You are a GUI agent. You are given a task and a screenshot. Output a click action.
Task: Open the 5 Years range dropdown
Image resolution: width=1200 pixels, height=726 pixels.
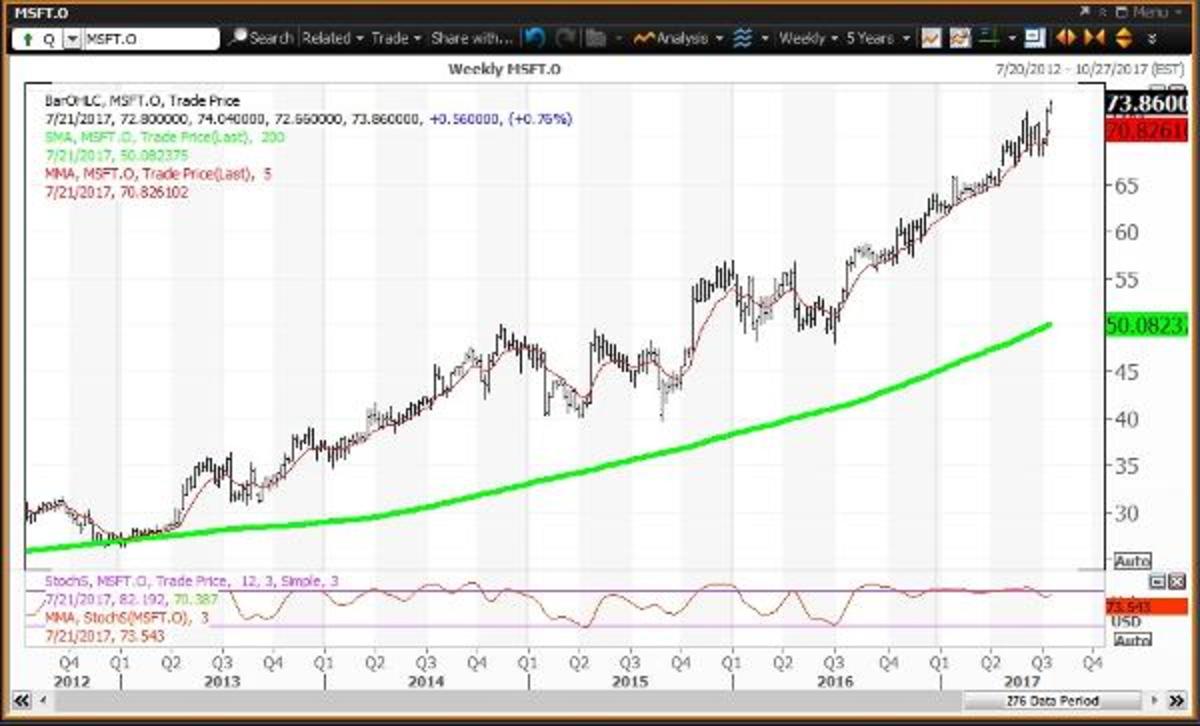[x=877, y=38]
